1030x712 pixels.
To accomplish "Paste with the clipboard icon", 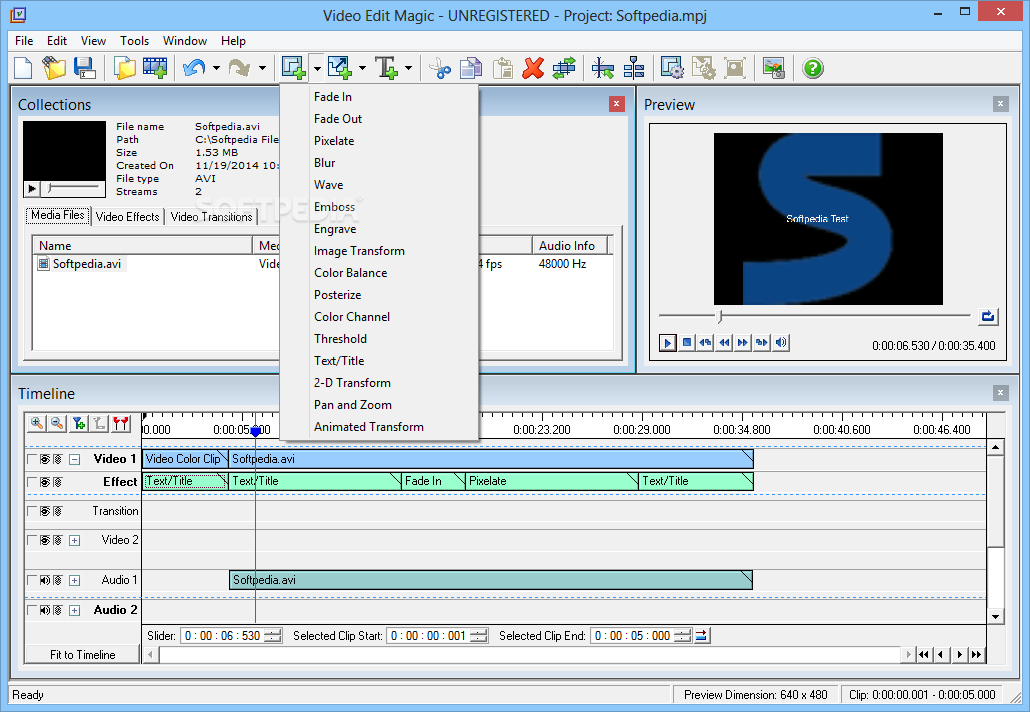I will (503, 68).
